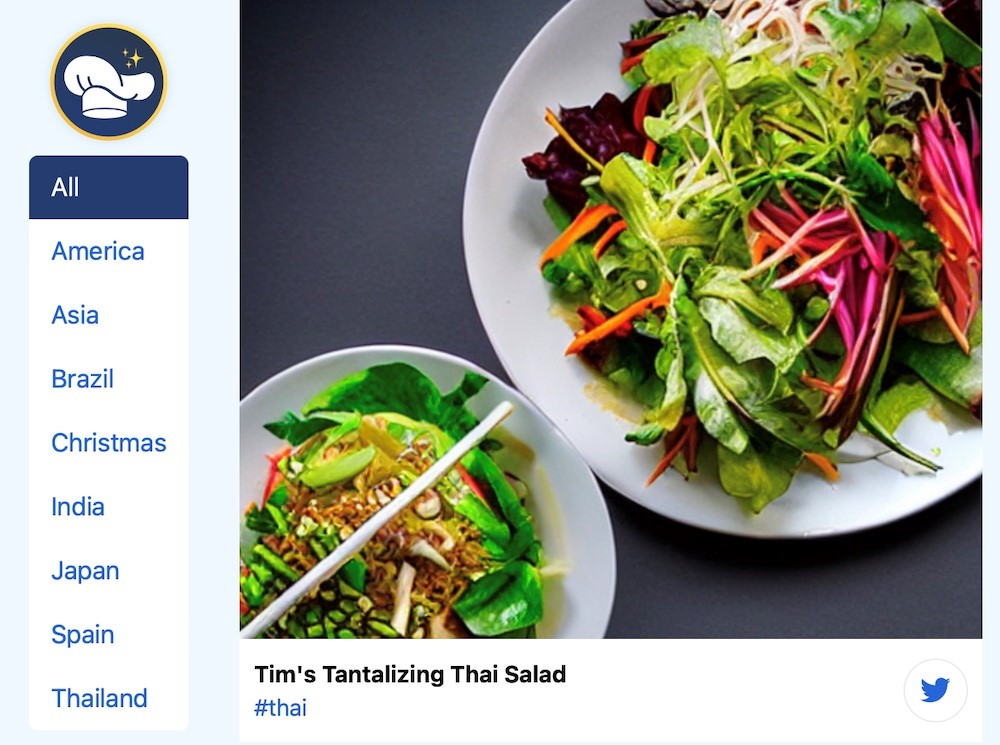Select the All category tab
Image resolution: width=1000 pixels, height=745 pixels.
[108, 188]
